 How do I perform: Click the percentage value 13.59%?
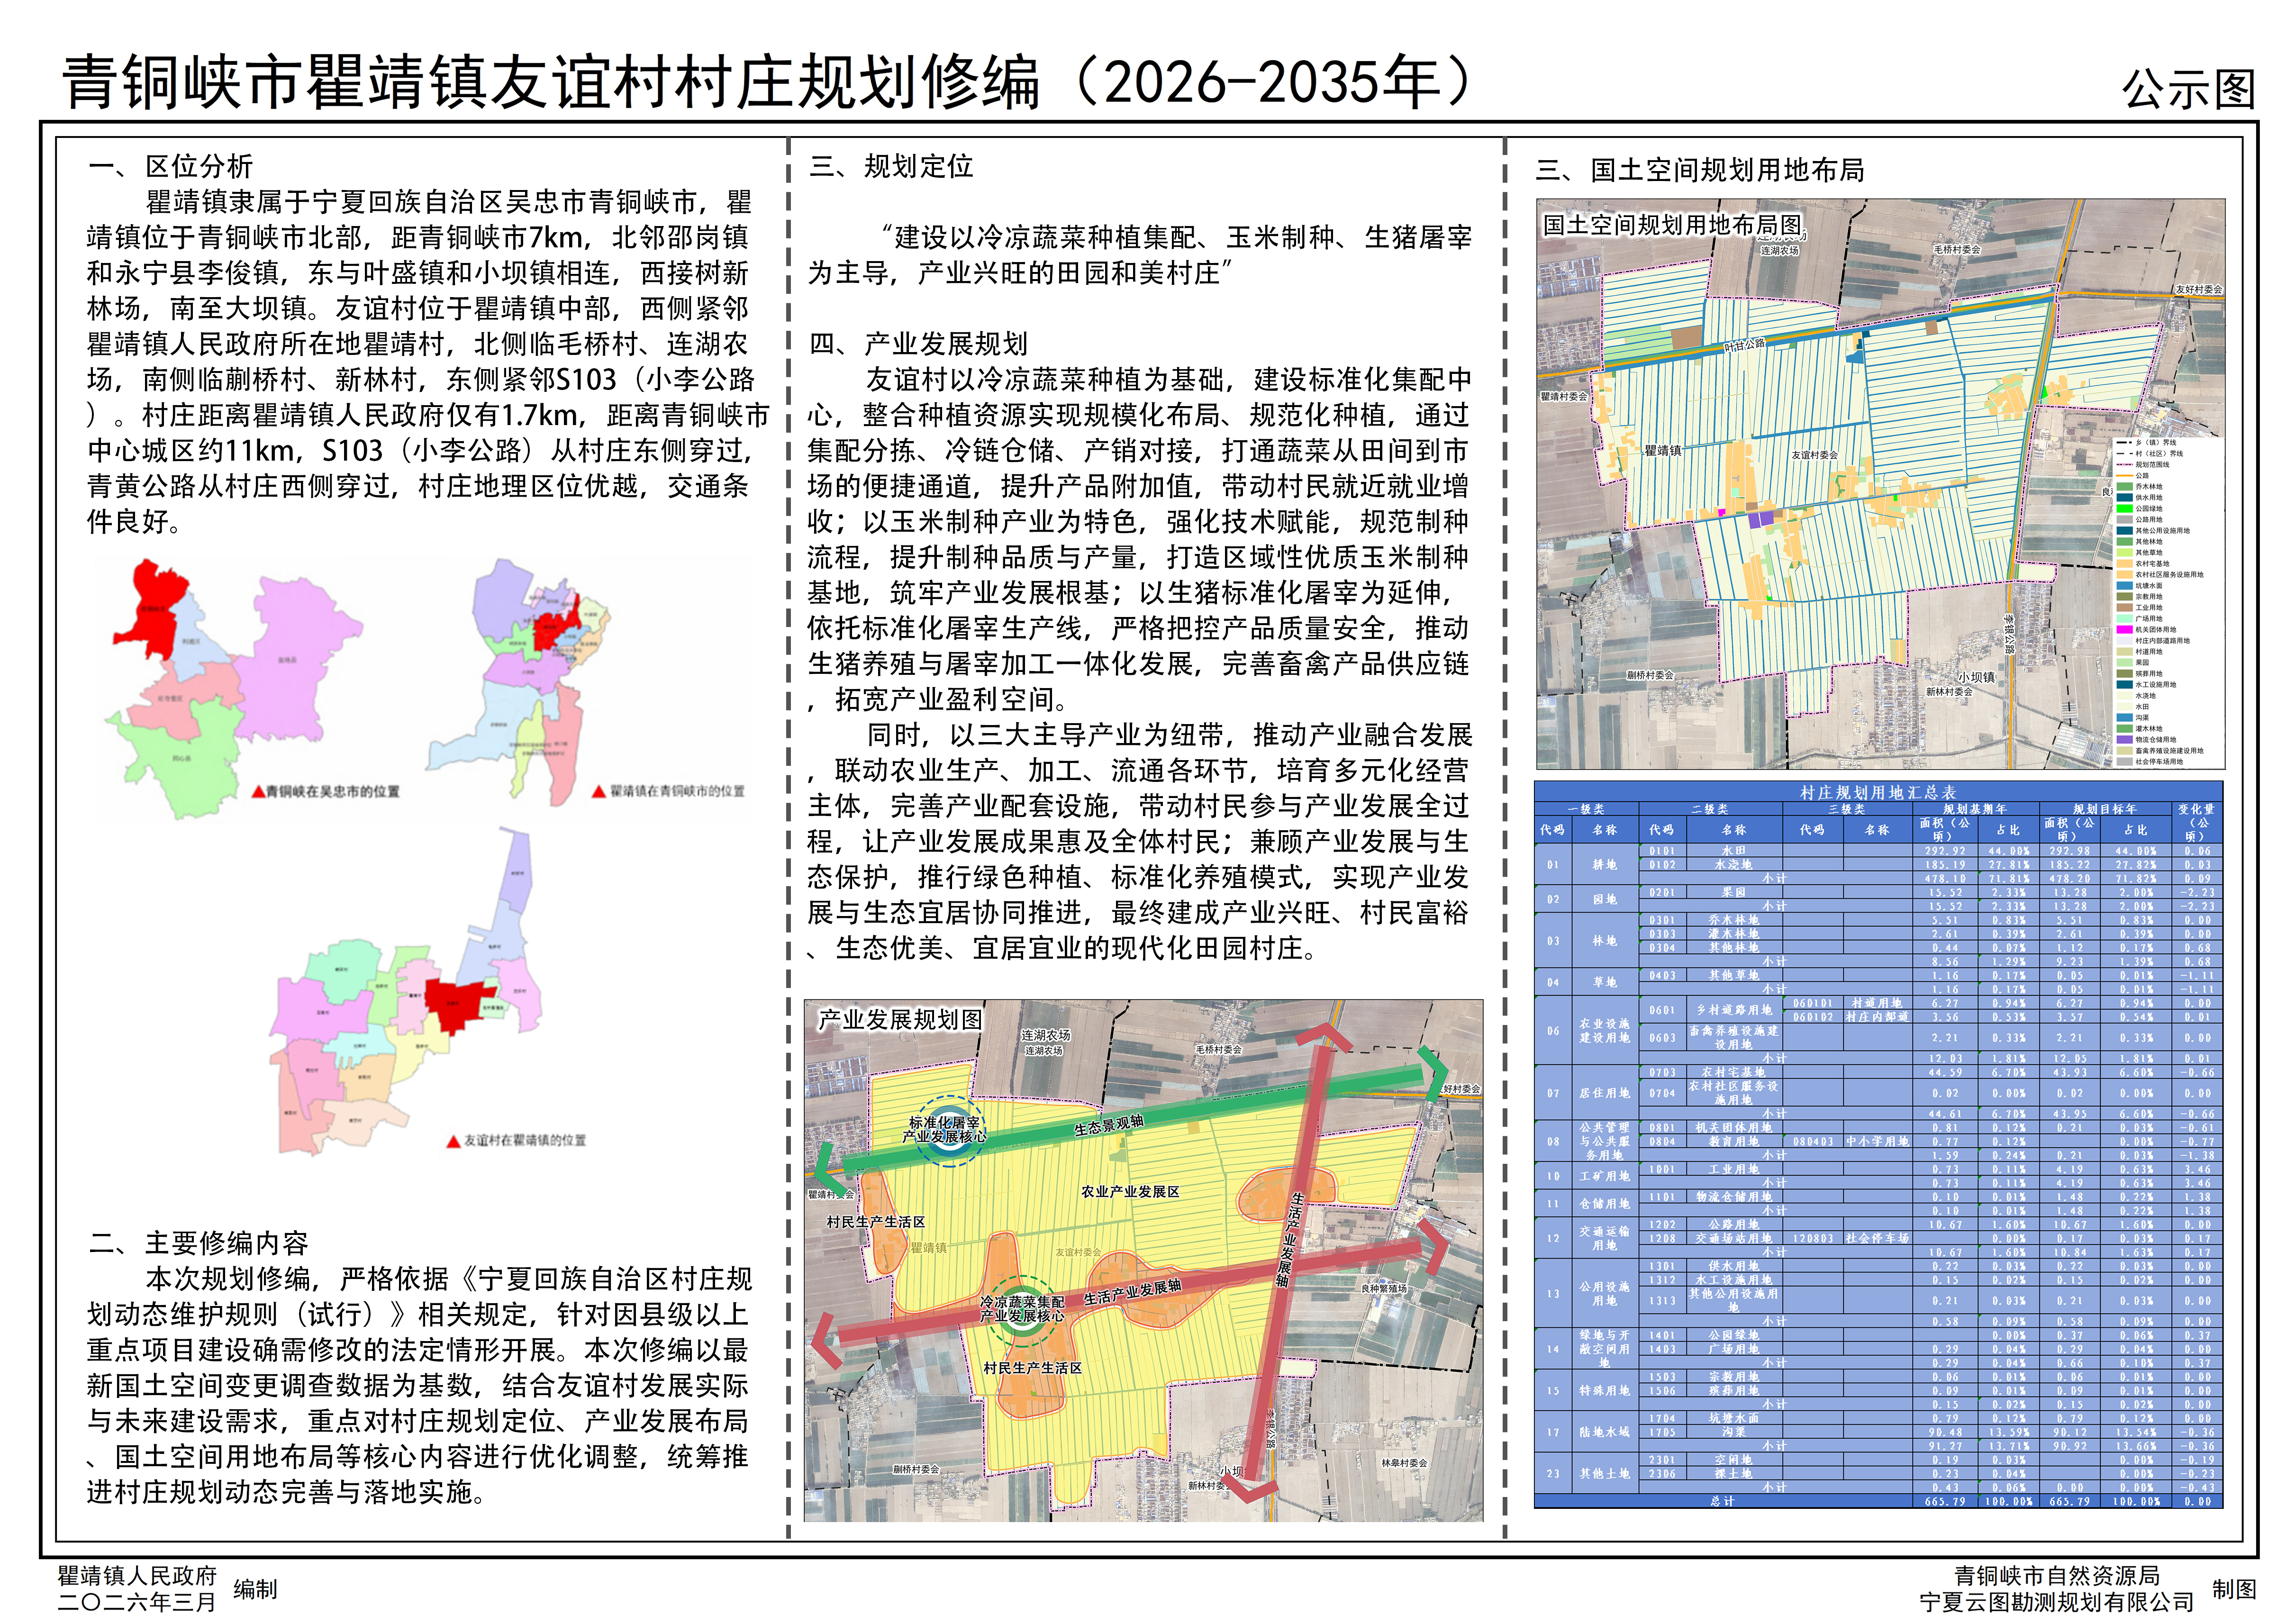click(2008, 1432)
